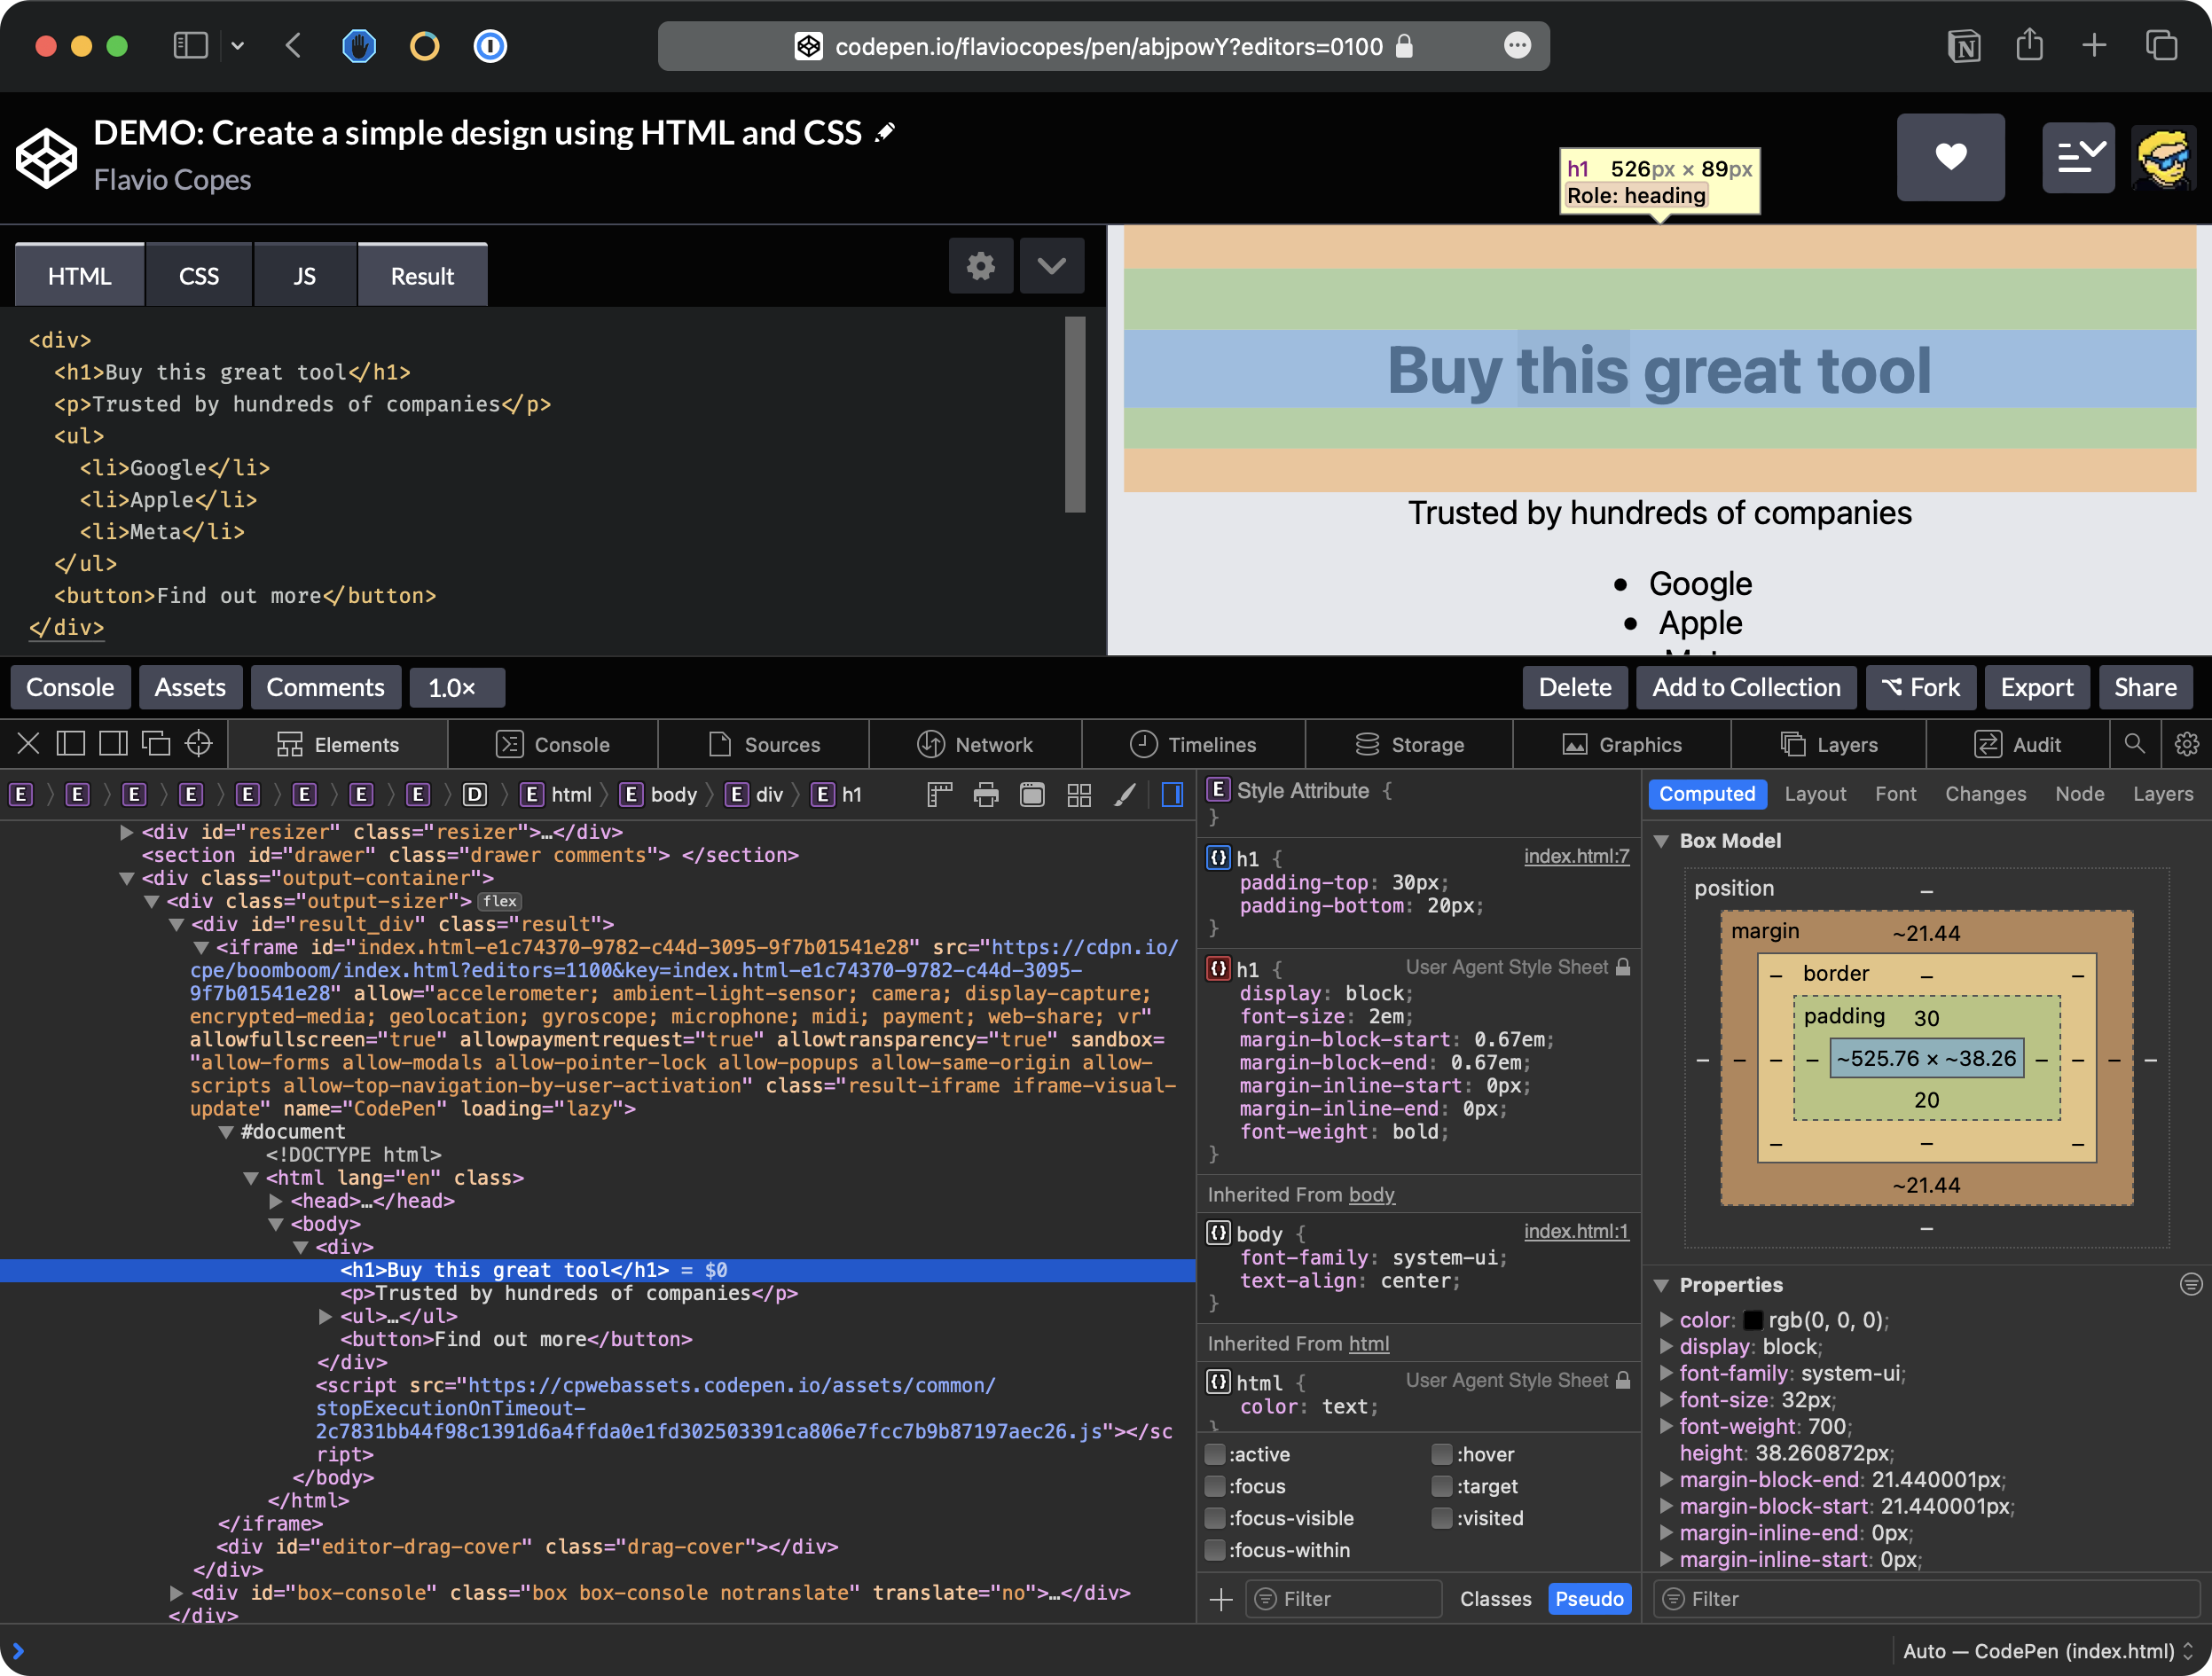Switch to the CSS editor tab
Image resolution: width=2212 pixels, height=1676 pixels.
coord(198,276)
